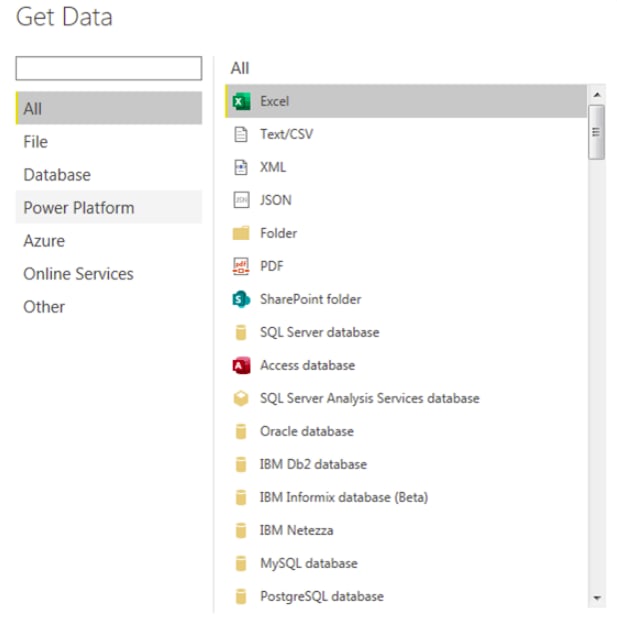Select the IBM Netezza label
Screen dimensions: 617x630
pyautogui.click(x=297, y=530)
